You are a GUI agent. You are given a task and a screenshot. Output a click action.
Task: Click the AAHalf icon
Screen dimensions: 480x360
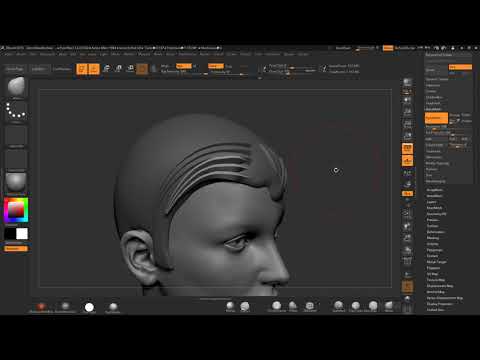(x=407, y=136)
